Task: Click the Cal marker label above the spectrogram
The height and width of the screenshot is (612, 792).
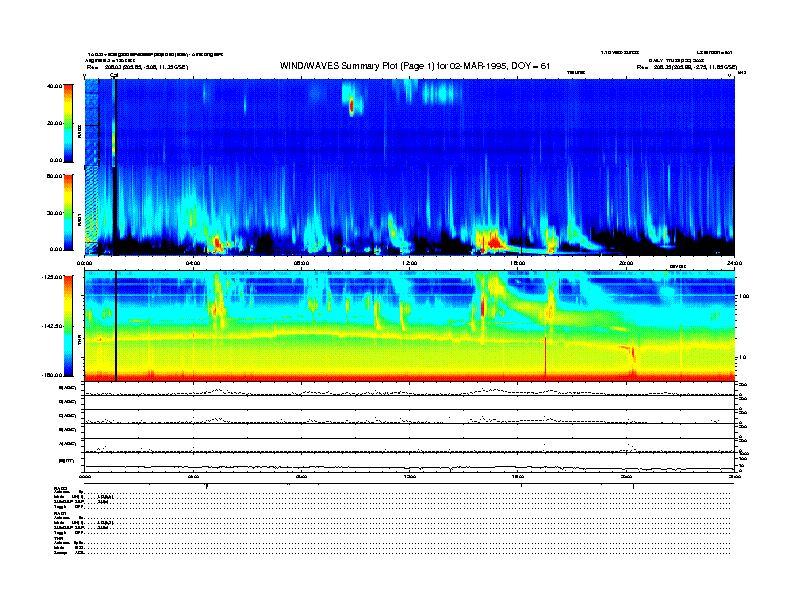Action: tap(114, 75)
